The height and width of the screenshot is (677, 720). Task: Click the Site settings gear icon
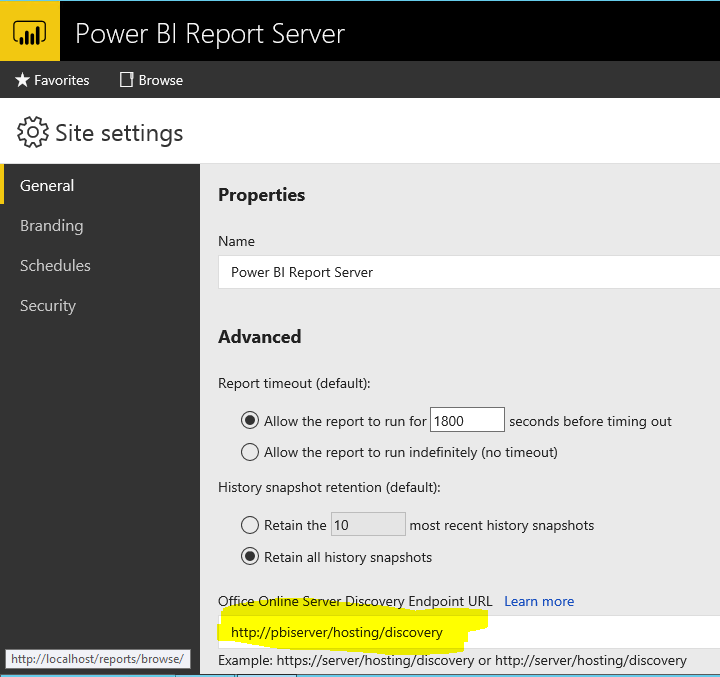point(33,133)
